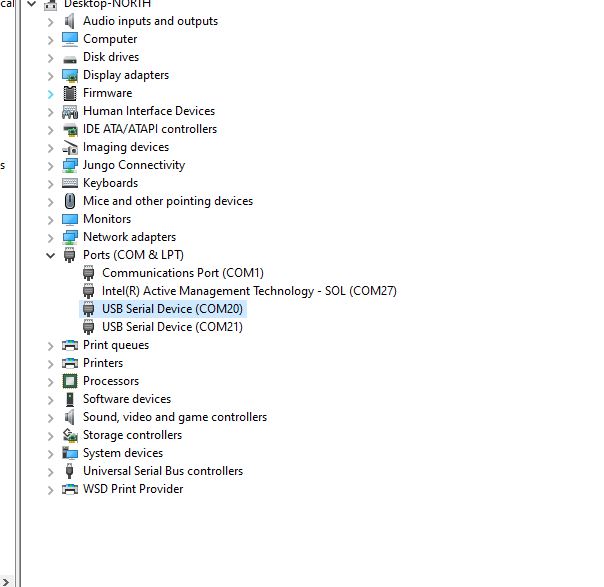604x587 pixels.
Task: Expand the Network adapters category
Action: click(51, 237)
